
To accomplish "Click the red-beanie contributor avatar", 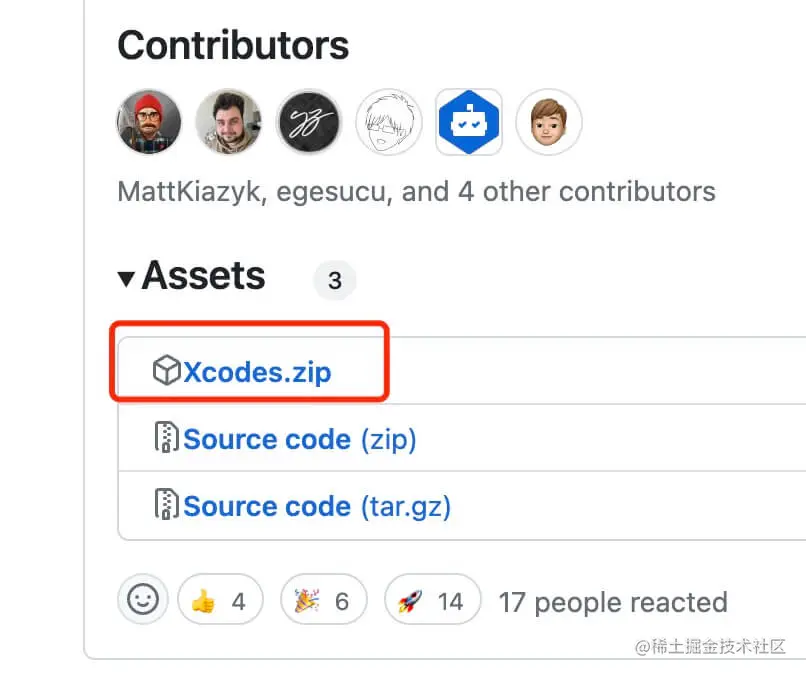I will point(150,122).
